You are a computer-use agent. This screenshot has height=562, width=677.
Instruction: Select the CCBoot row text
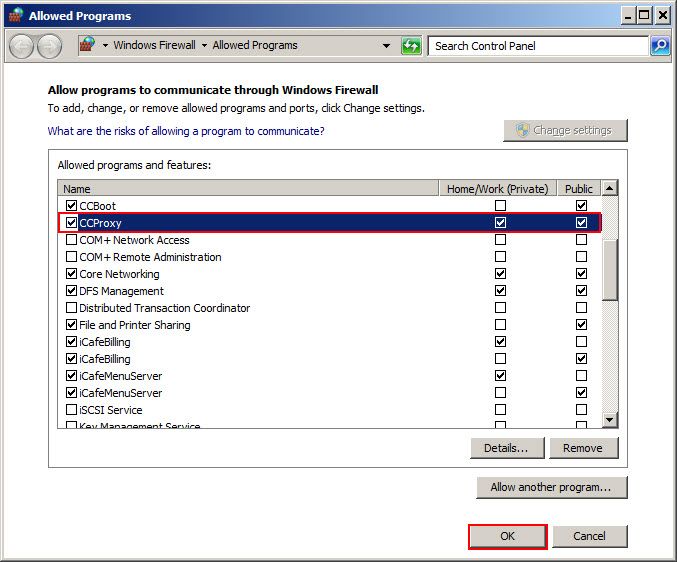[98, 206]
